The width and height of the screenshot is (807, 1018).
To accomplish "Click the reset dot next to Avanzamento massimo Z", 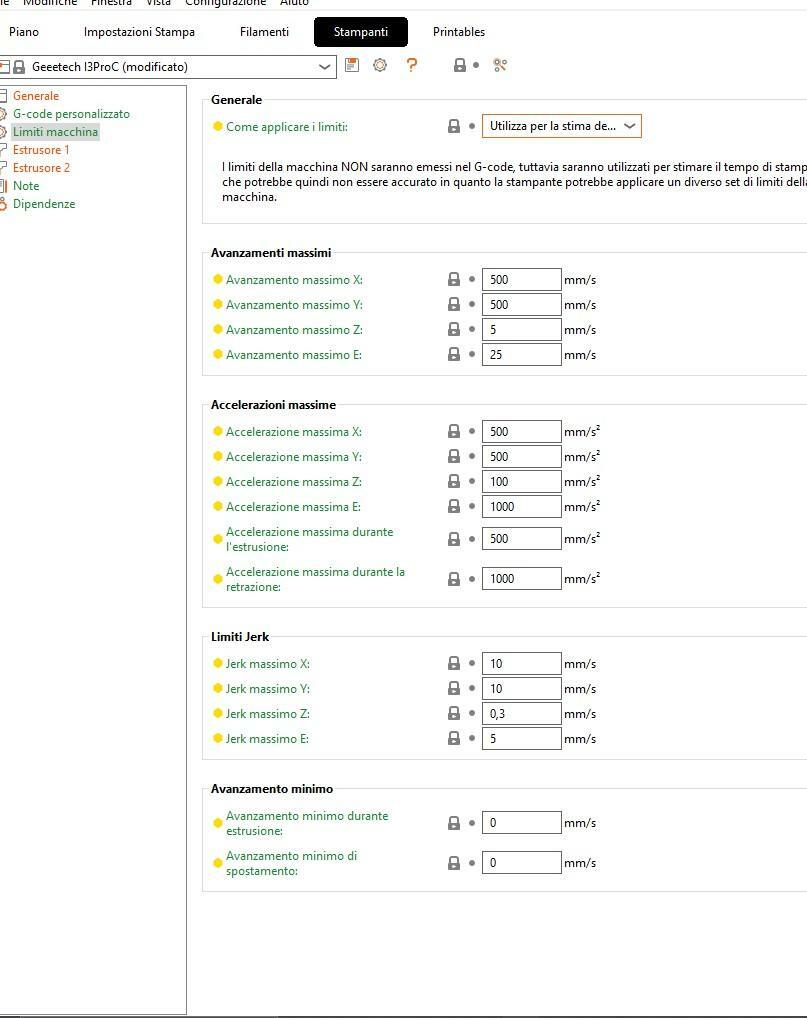I will coord(472,329).
